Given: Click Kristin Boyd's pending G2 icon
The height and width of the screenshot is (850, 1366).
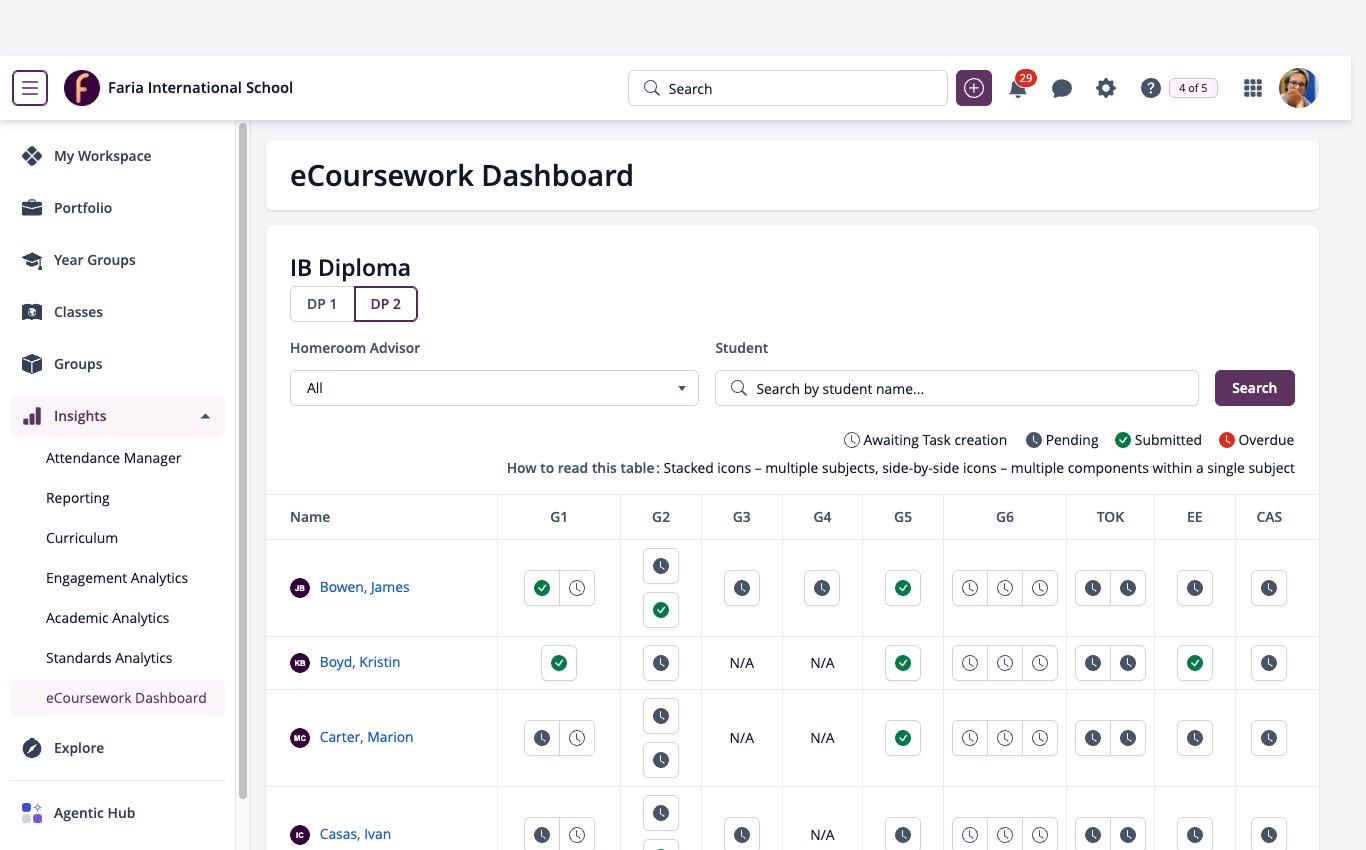Looking at the screenshot, I should point(661,663).
